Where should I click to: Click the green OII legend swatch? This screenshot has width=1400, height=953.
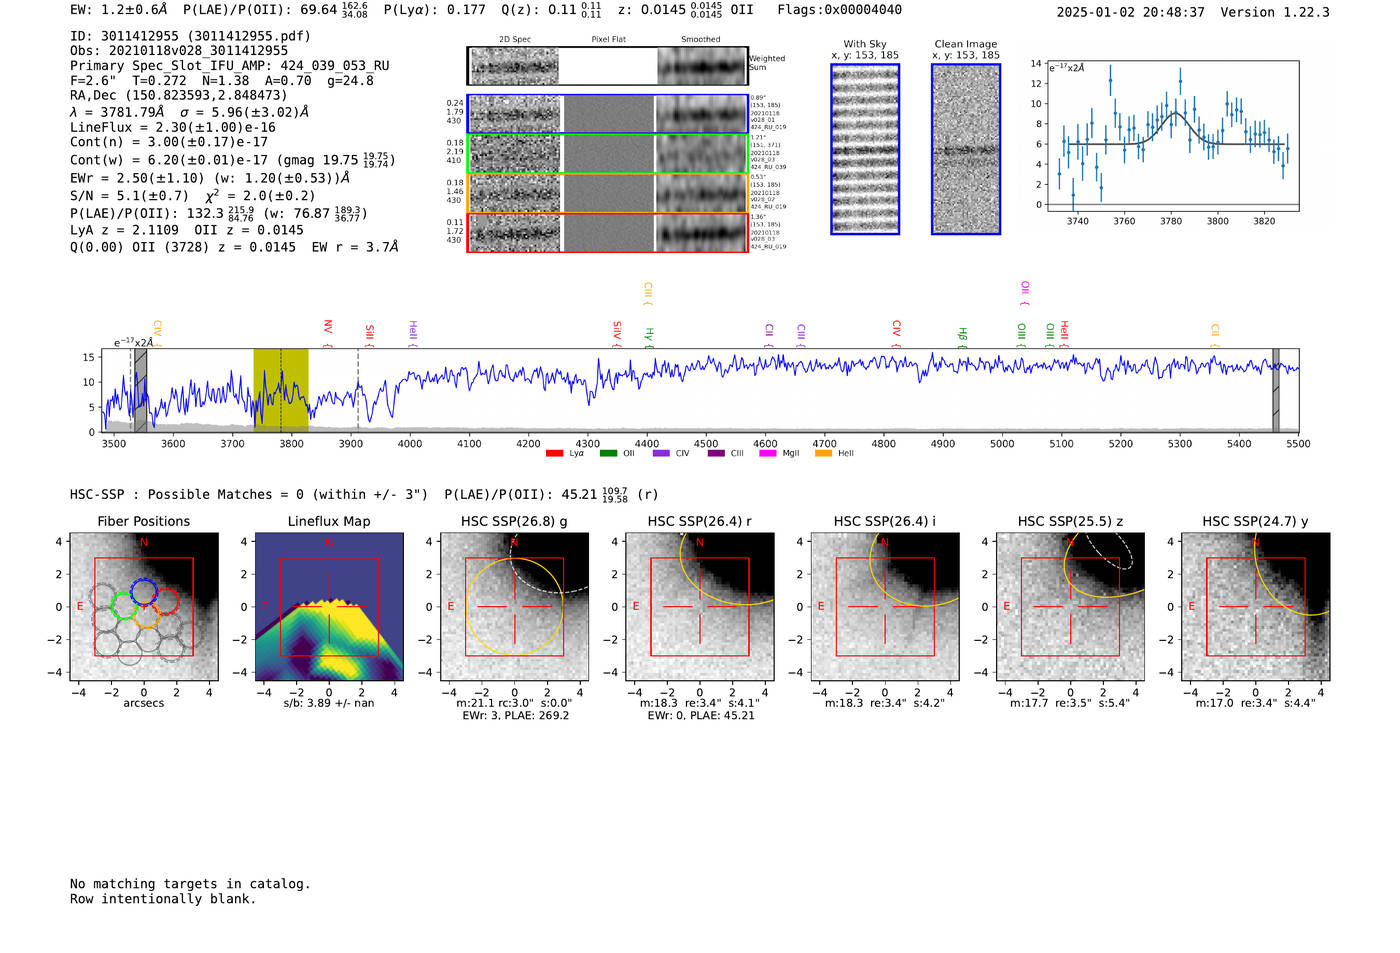click(x=608, y=454)
